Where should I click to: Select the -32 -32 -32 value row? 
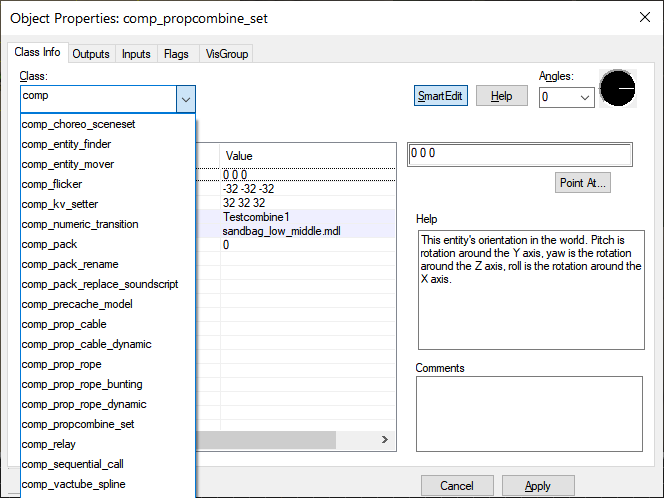coord(296,188)
